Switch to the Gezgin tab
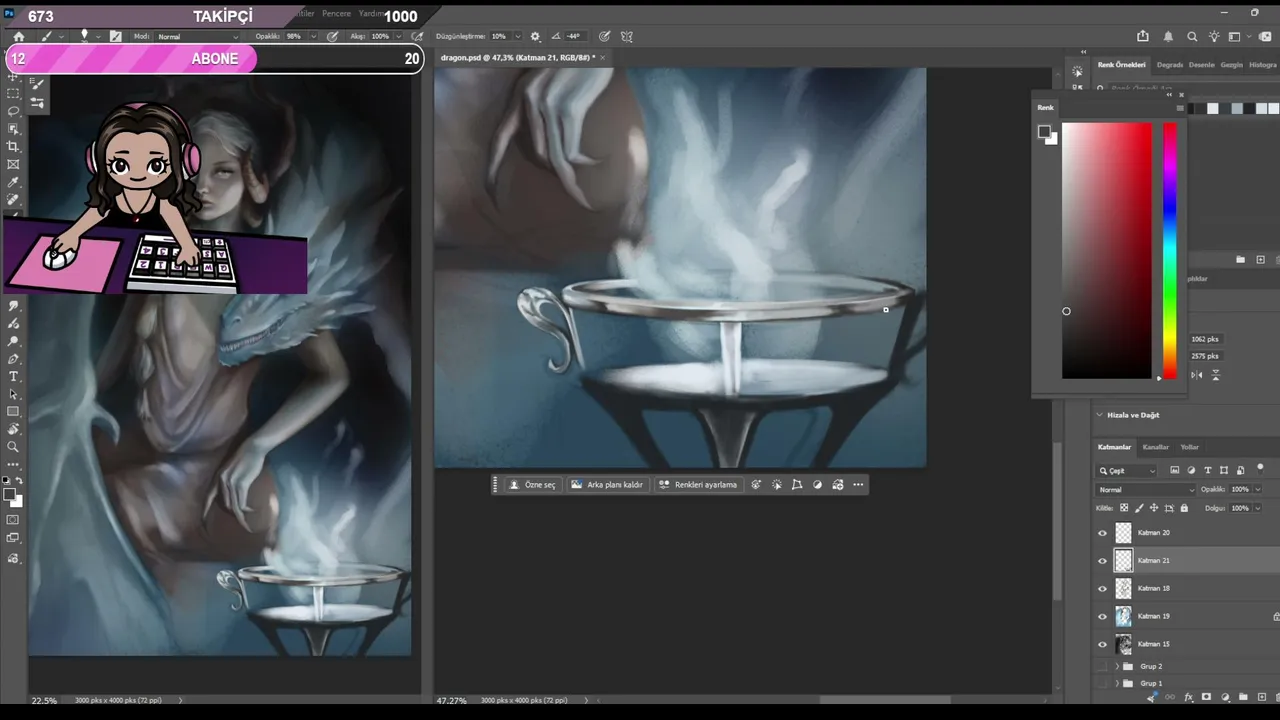The image size is (1280, 720). pos(1231,65)
